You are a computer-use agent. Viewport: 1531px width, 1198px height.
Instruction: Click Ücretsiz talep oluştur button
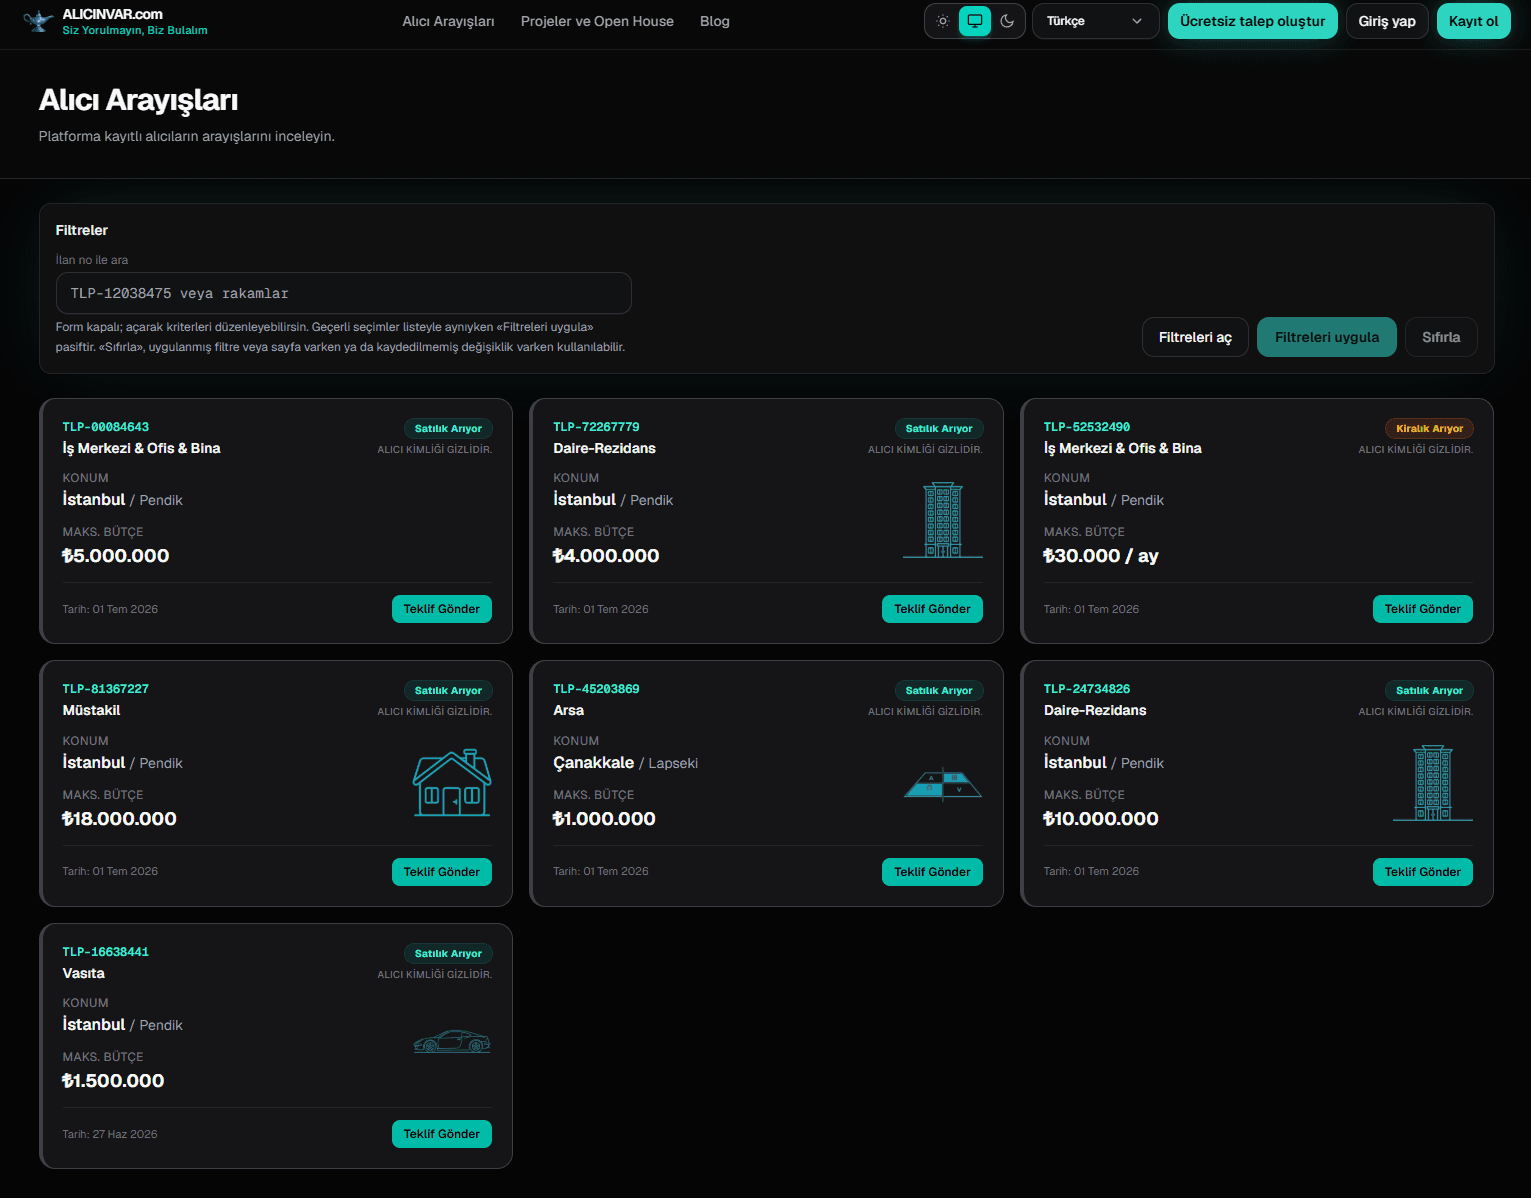tap(1252, 21)
